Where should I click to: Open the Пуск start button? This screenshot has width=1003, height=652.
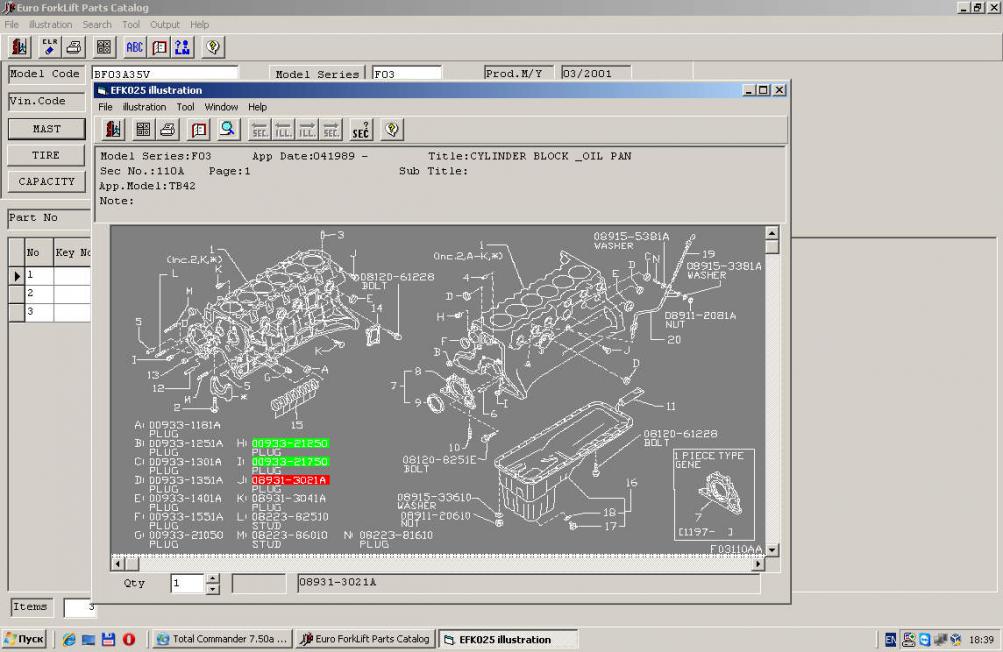[x=24, y=639]
